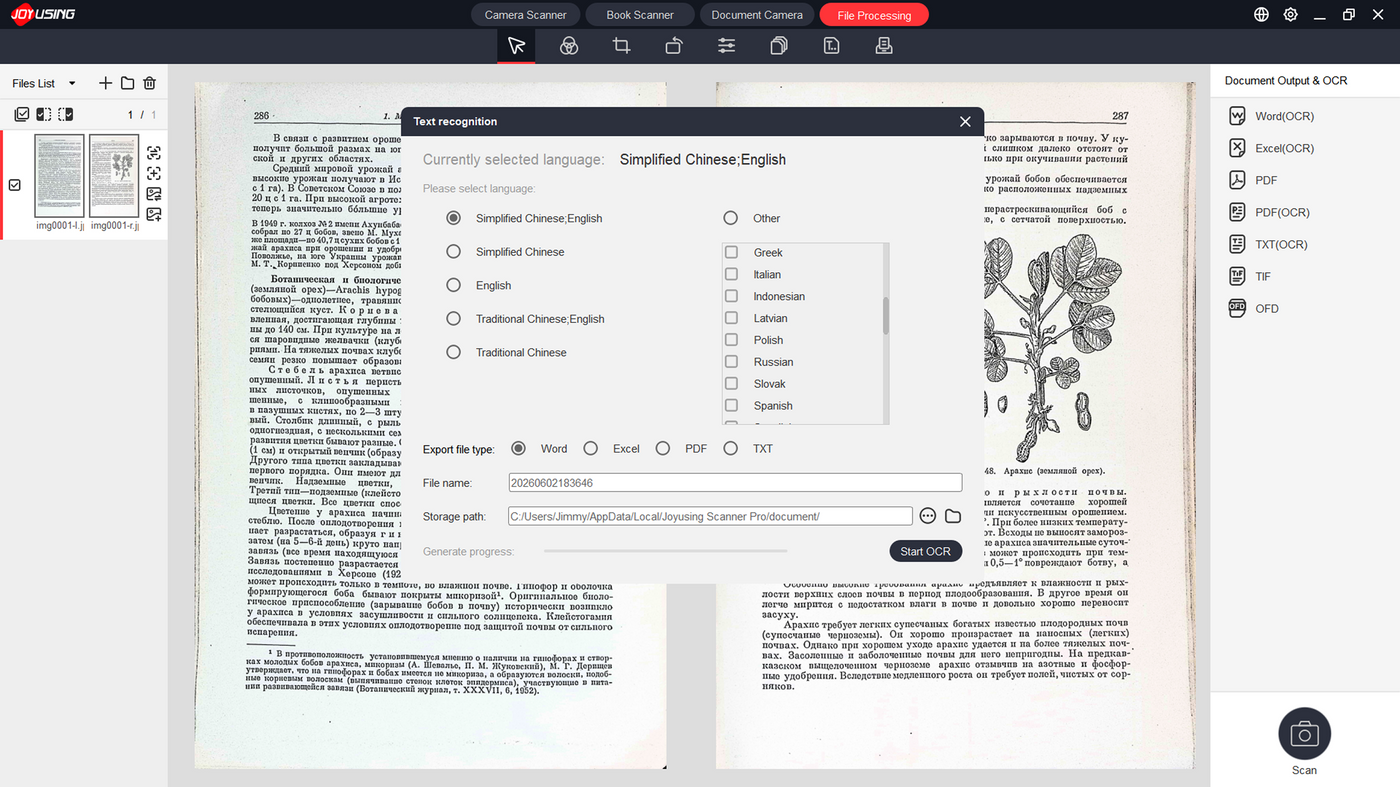Switch to Camera Scanner tab
1400x787 pixels.
point(525,15)
